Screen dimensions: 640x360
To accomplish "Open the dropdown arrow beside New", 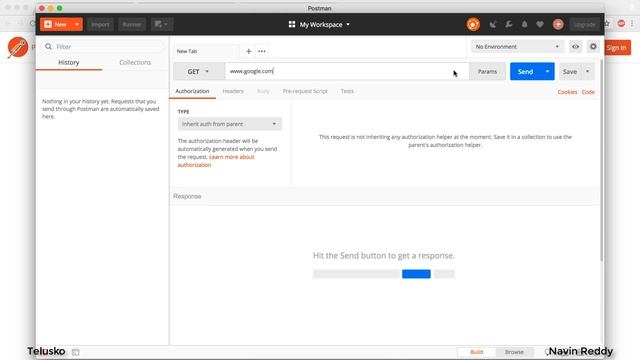I will (77, 24).
